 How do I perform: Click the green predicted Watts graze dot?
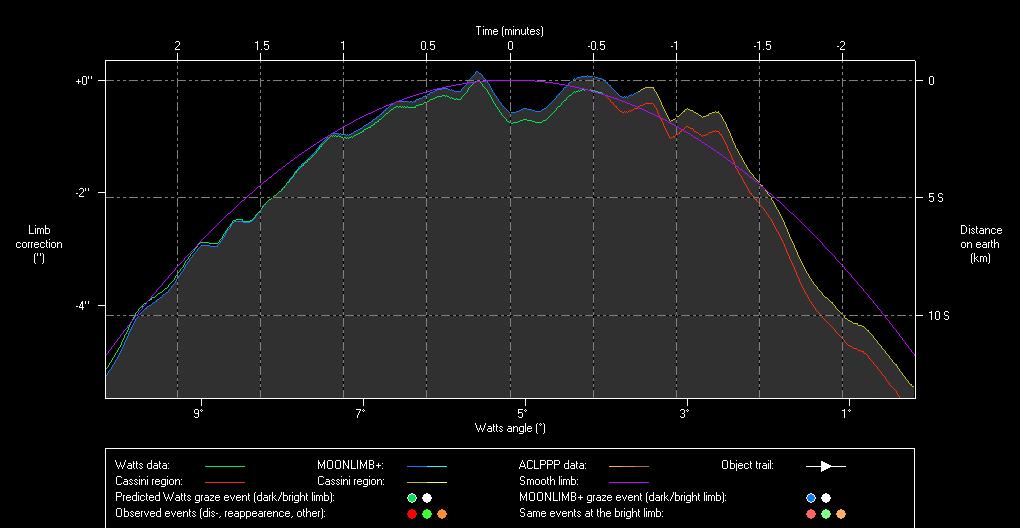412,498
